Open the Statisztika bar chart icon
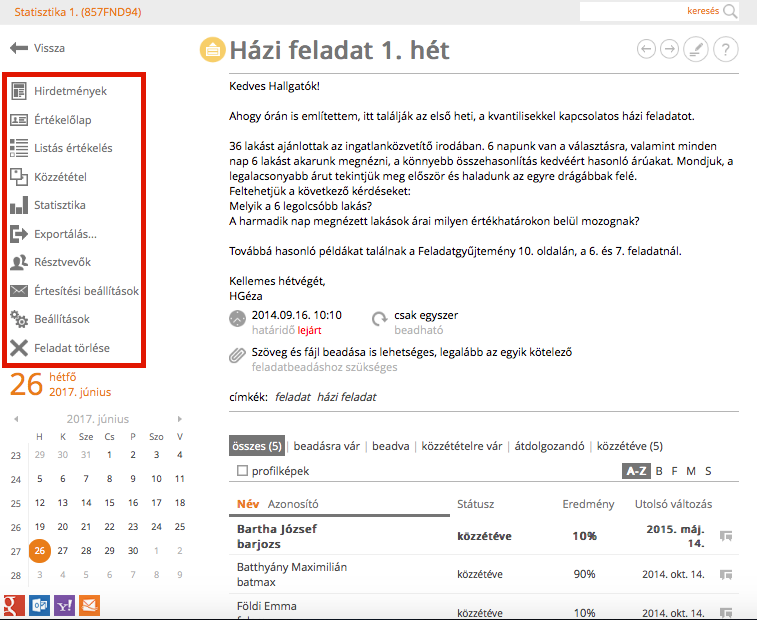The image size is (757, 620). click(x=19, y=205)
